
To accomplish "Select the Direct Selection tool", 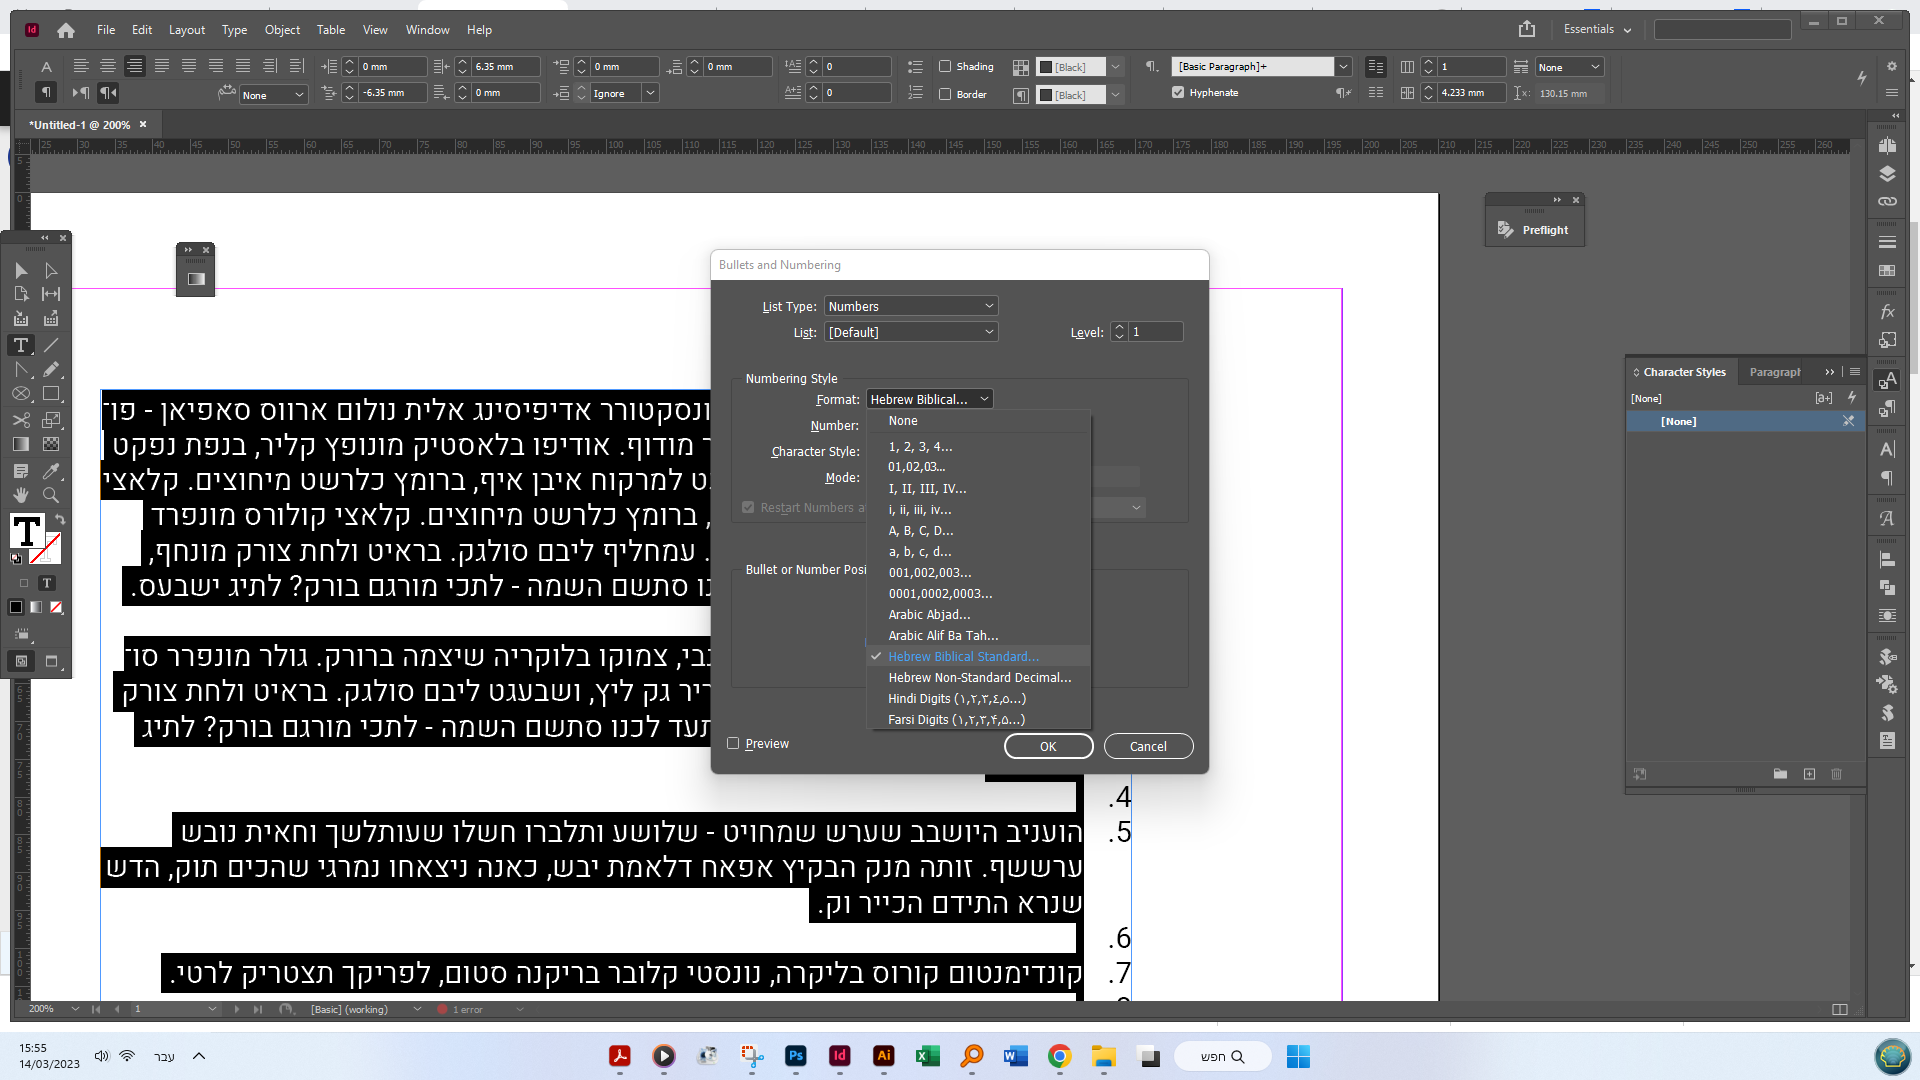I will [51, 270].
